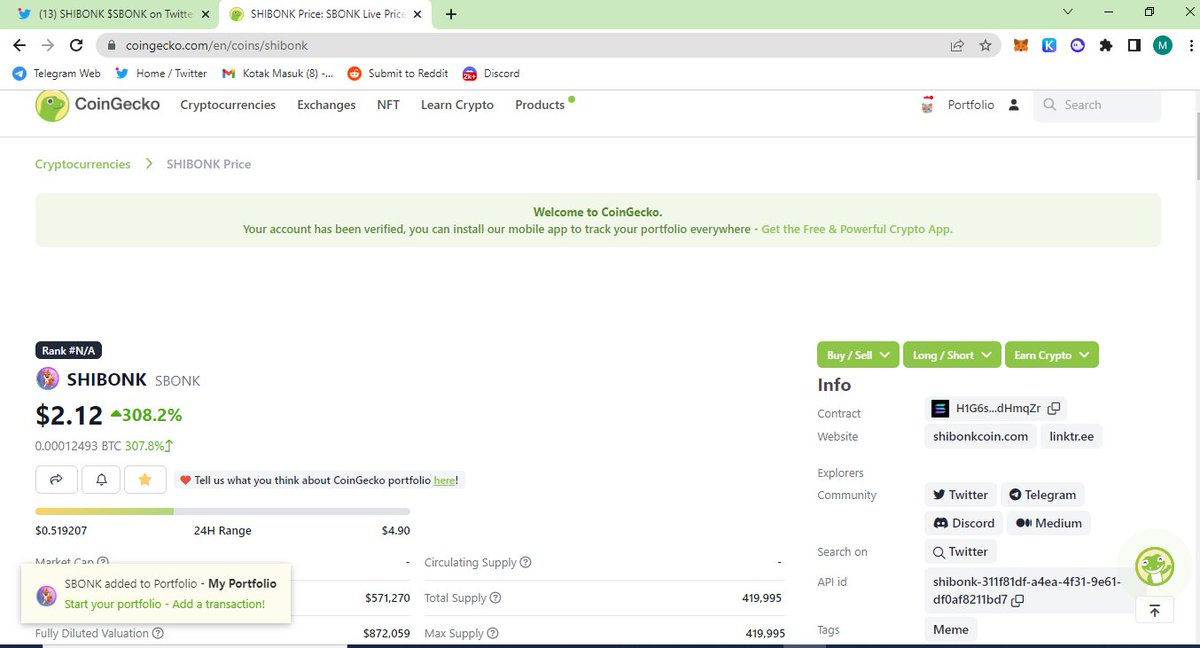Click the Total Supply info icon

(x=495, y=598)
